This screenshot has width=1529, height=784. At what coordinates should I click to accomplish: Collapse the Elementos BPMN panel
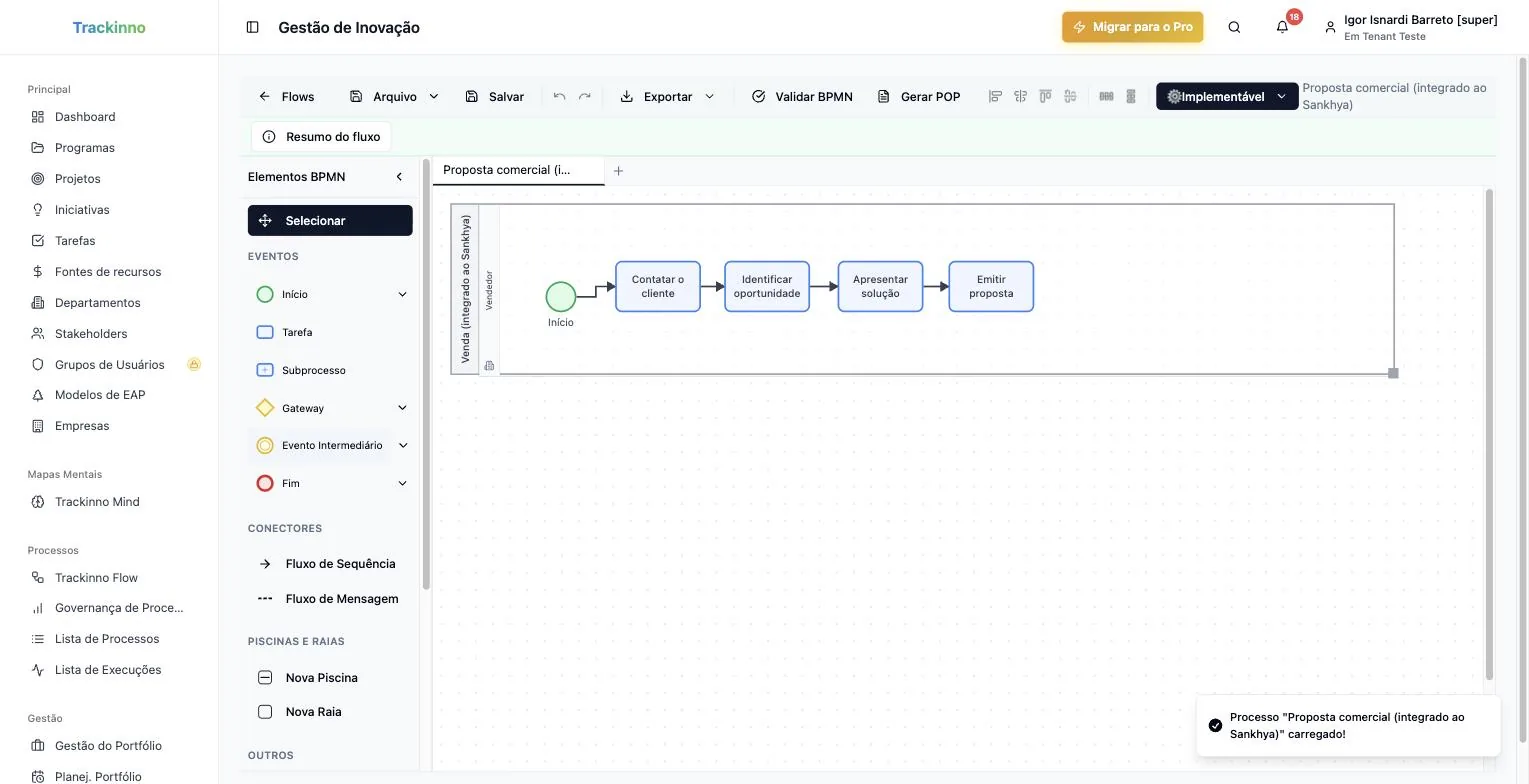click(x=399, y=177)
